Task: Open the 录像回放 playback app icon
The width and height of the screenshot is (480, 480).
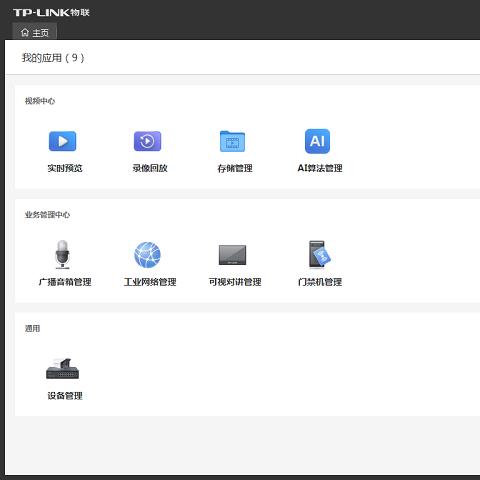Action: coord(147,141)
